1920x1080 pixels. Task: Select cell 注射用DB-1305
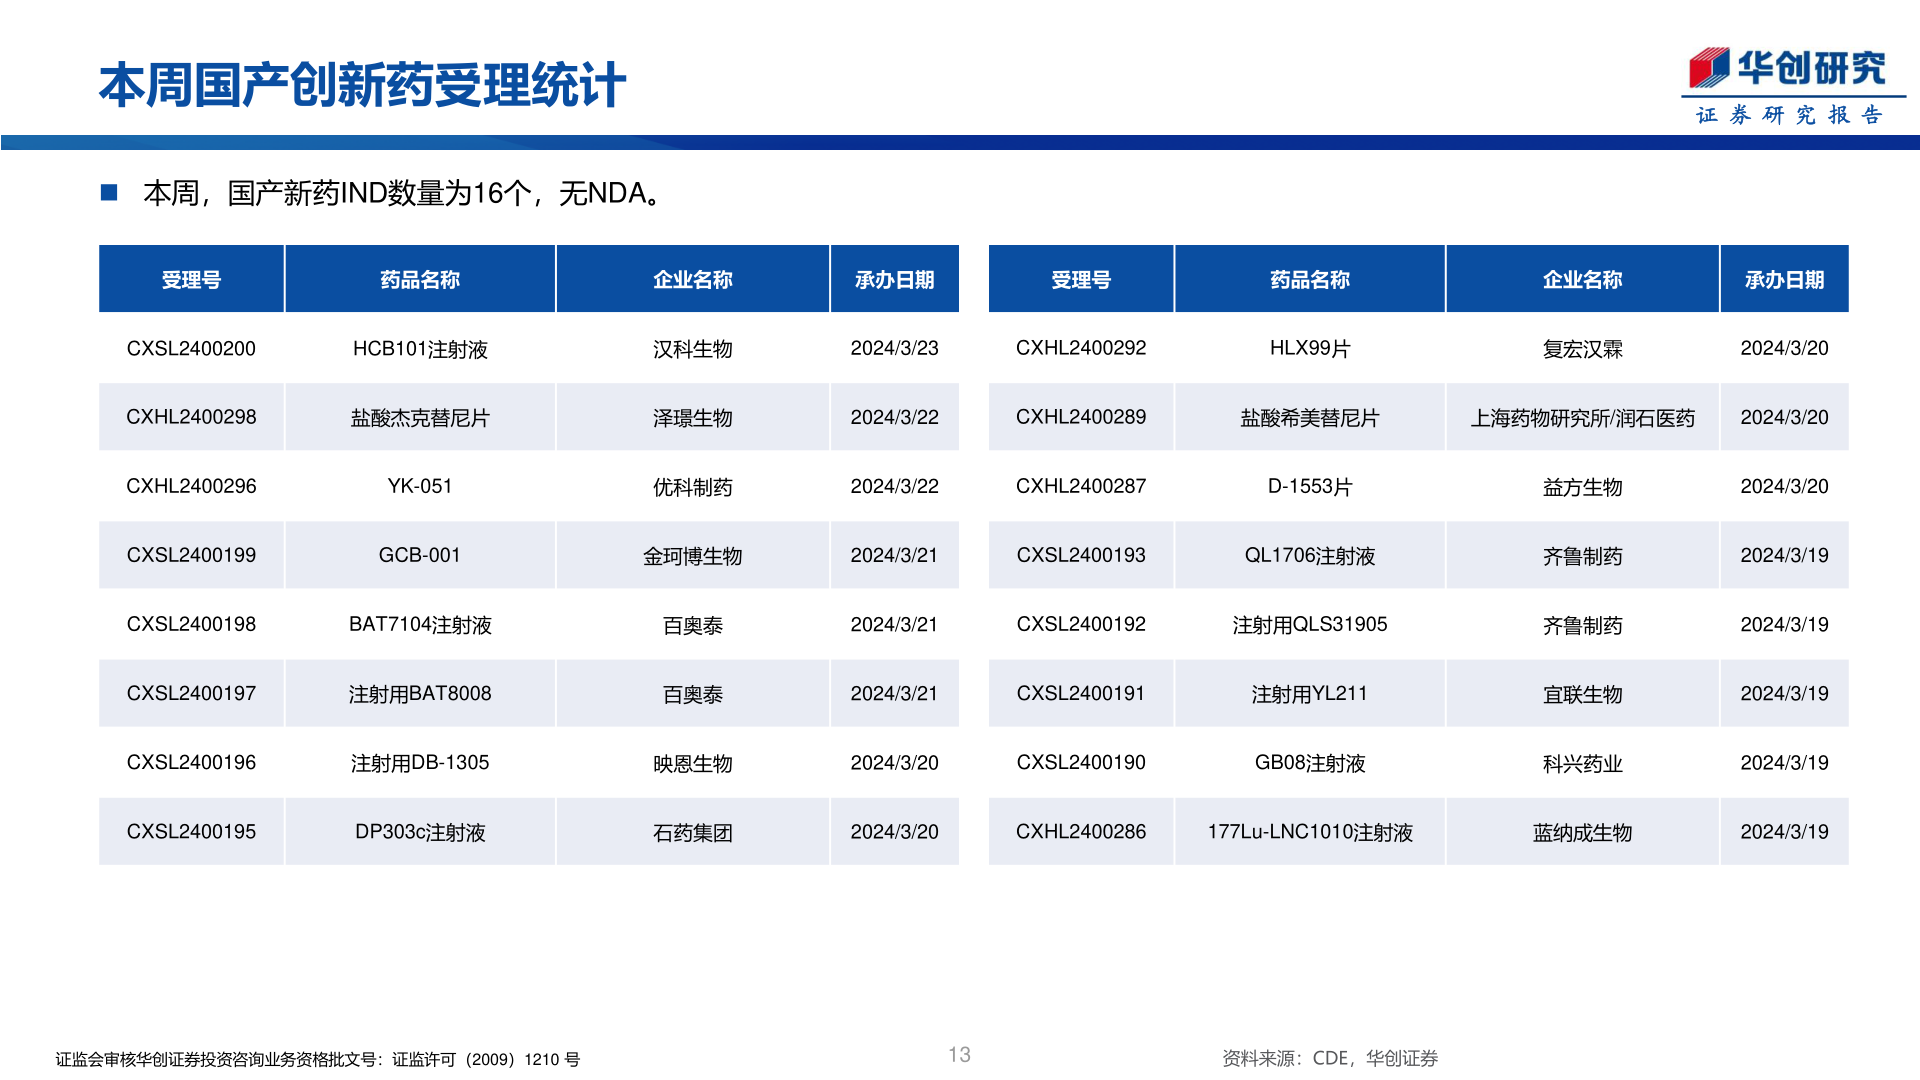pyautogui.click(x=420, y=762)
